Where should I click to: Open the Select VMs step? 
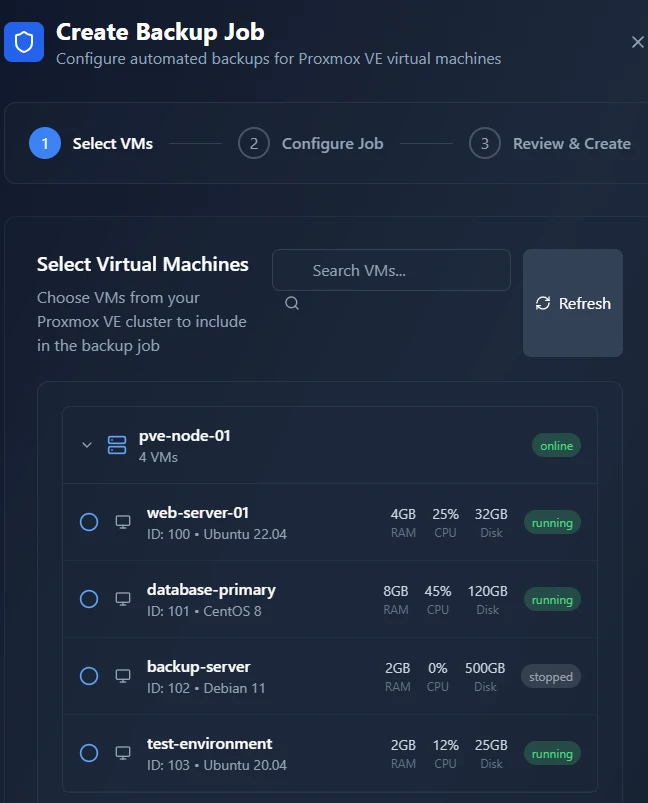91,143
